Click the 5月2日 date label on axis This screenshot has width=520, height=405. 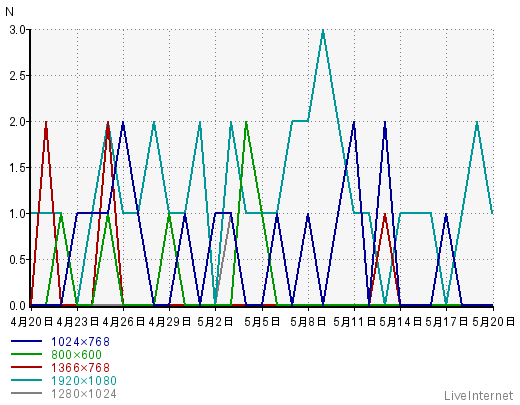215,322
